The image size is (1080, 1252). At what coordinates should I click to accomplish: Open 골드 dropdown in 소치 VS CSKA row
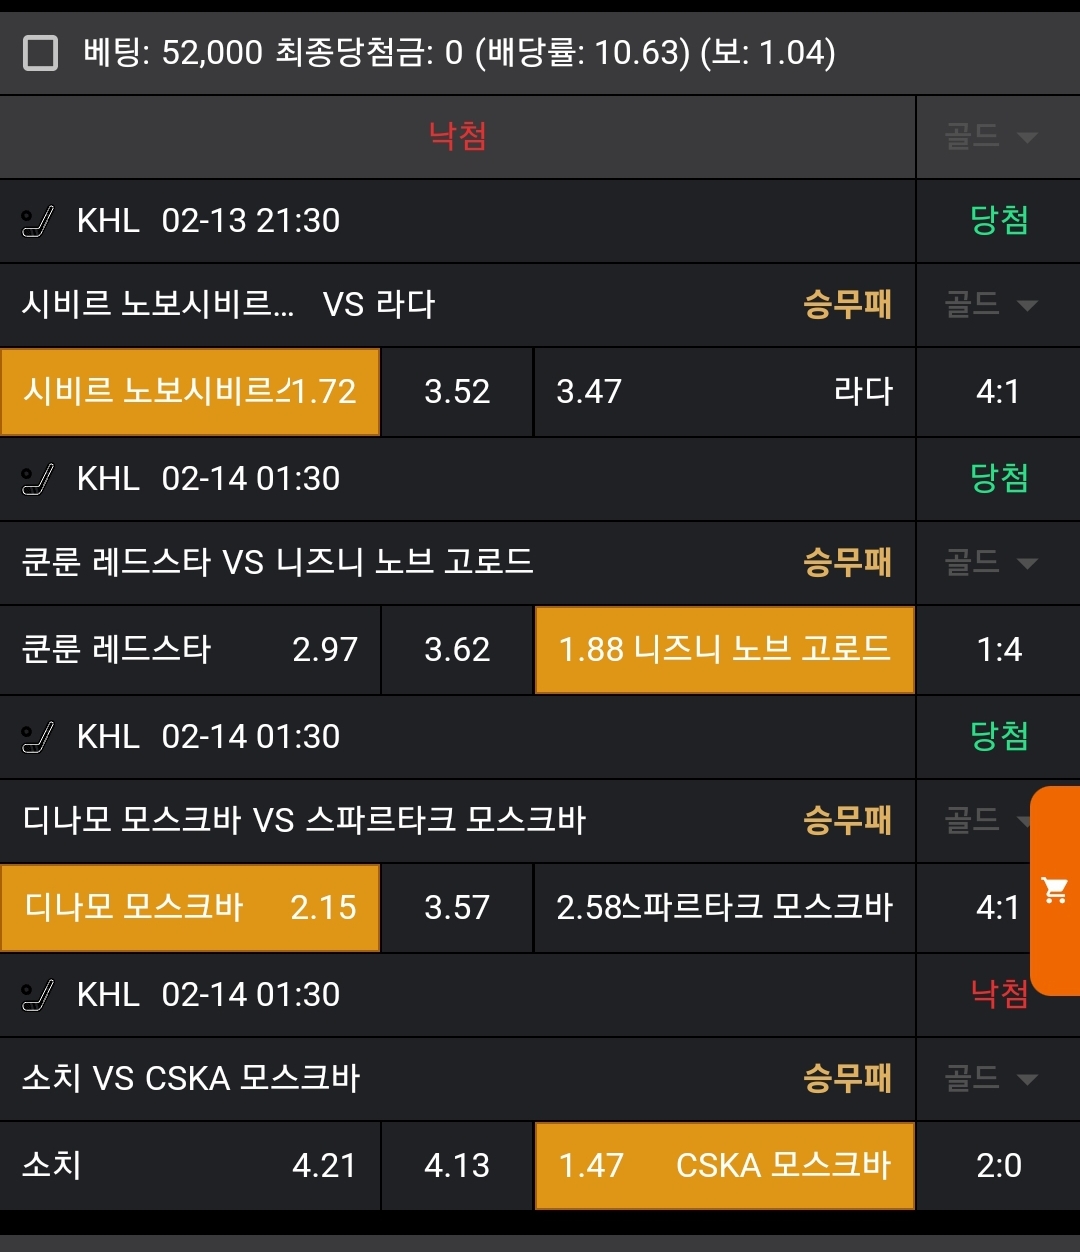coord(991,1079)
